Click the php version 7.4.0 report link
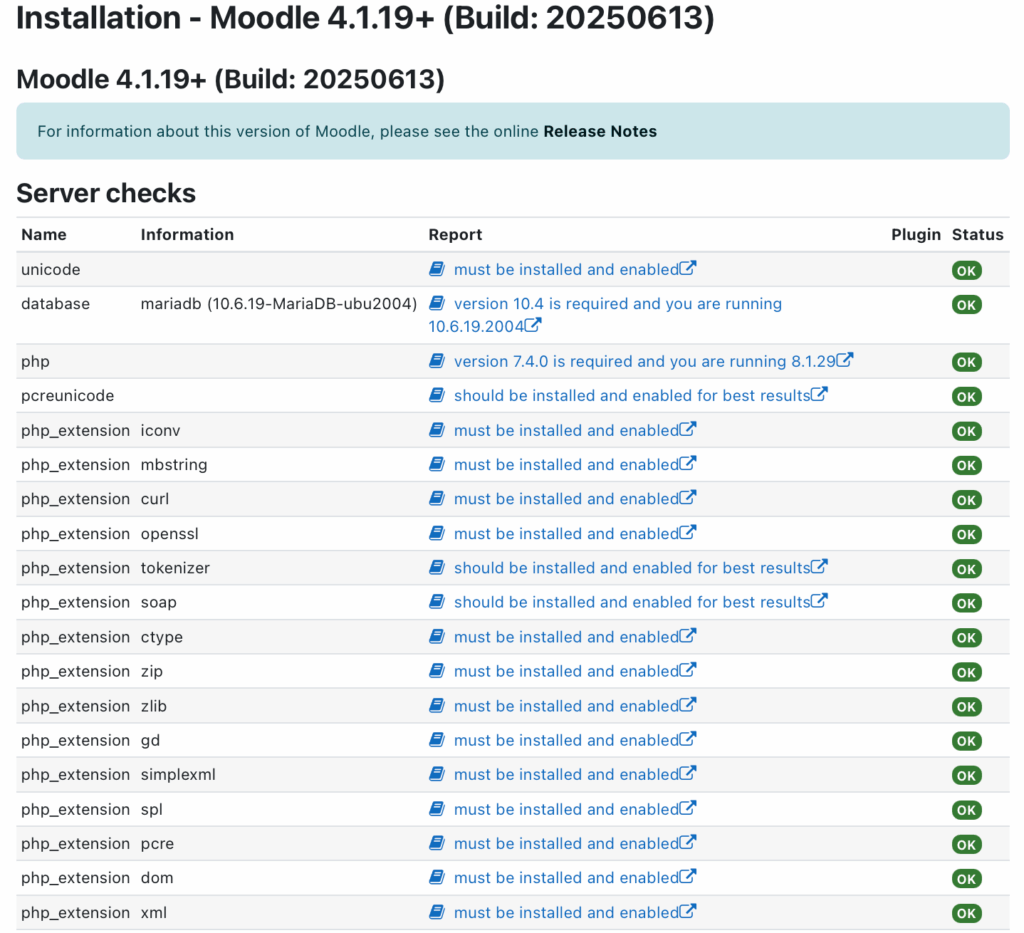 pyautogui.click(x=640, y=361)
